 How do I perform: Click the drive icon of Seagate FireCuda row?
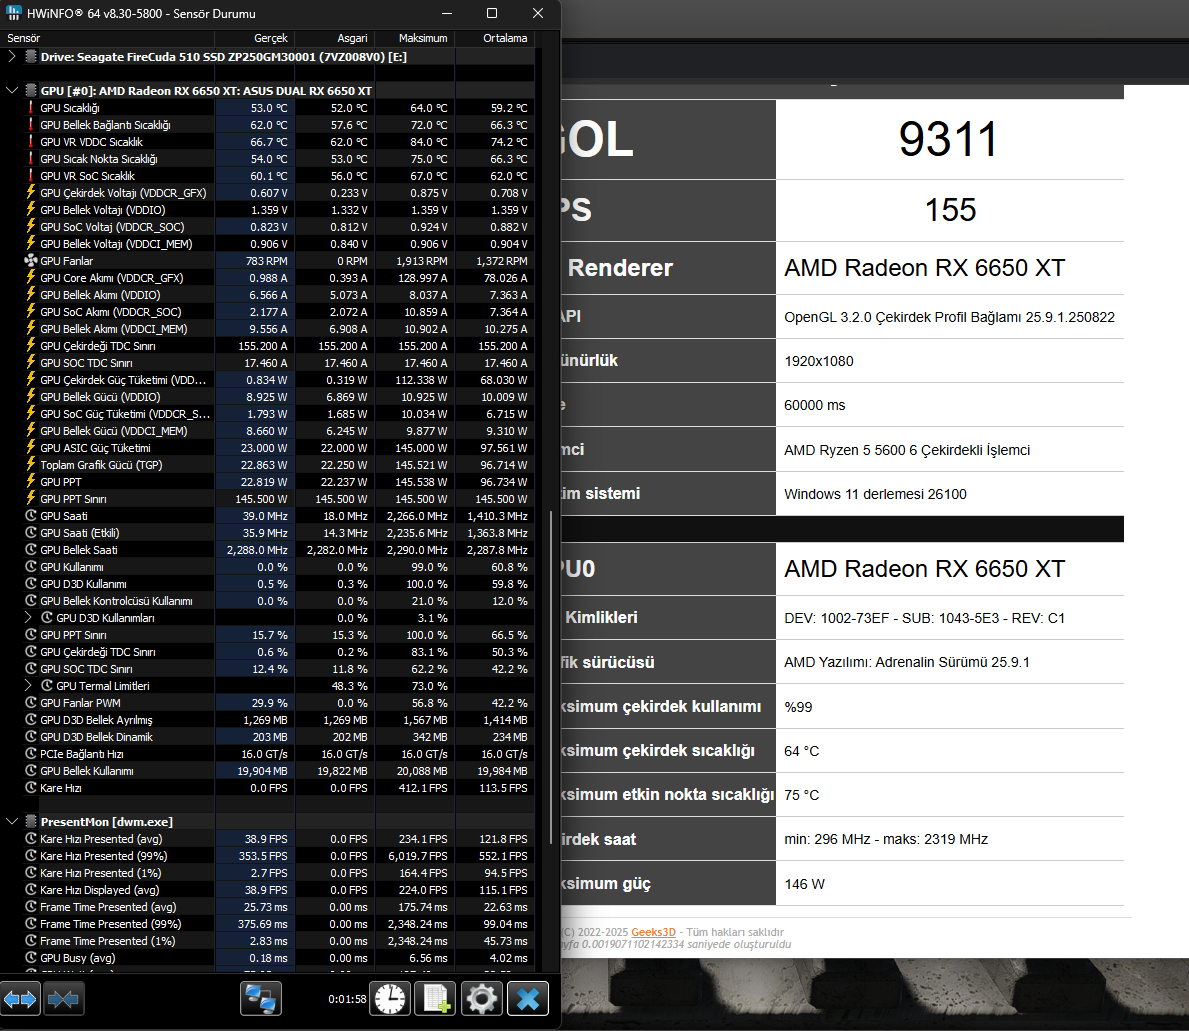click(31, 56)
